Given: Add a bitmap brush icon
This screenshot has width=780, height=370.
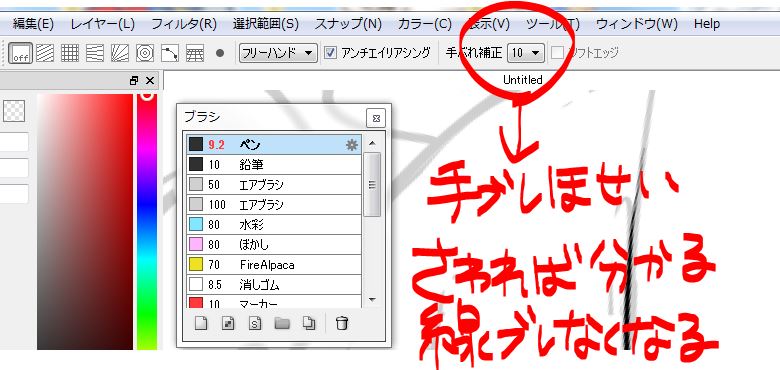Looking at the screenshot, I should (x=227, y=323).
